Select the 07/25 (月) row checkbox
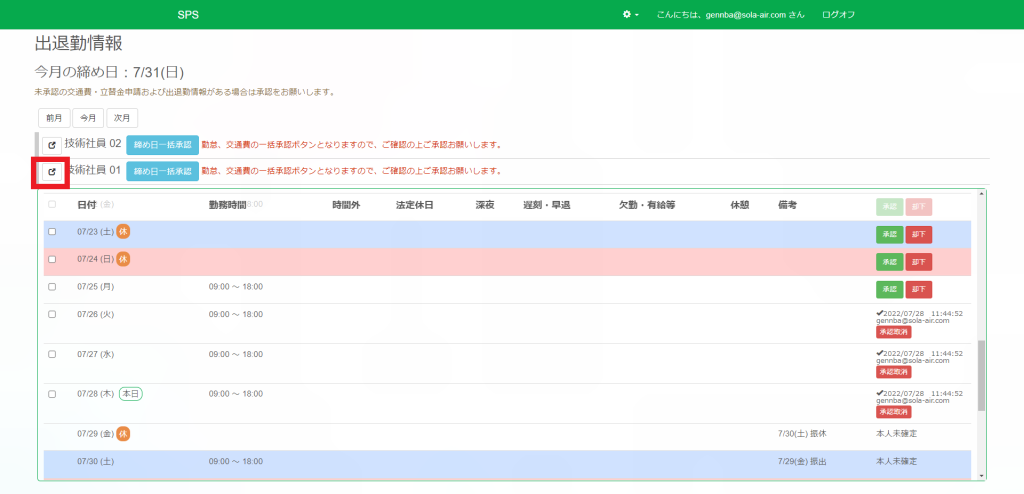This screenshot has height=494, width=1024. [x=52, y=287]
